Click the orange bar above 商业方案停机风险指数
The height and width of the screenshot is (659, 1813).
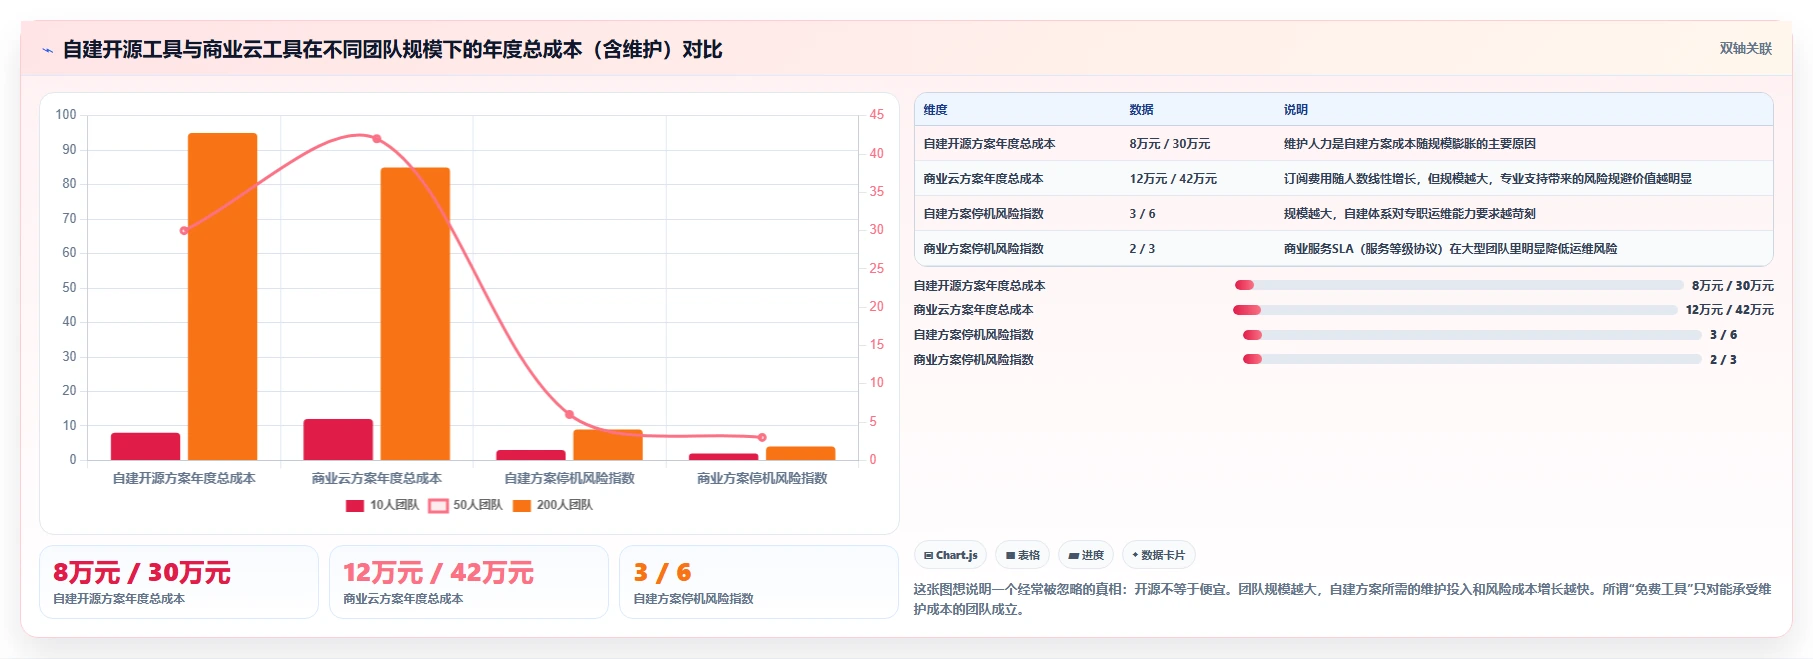point(800,454)
